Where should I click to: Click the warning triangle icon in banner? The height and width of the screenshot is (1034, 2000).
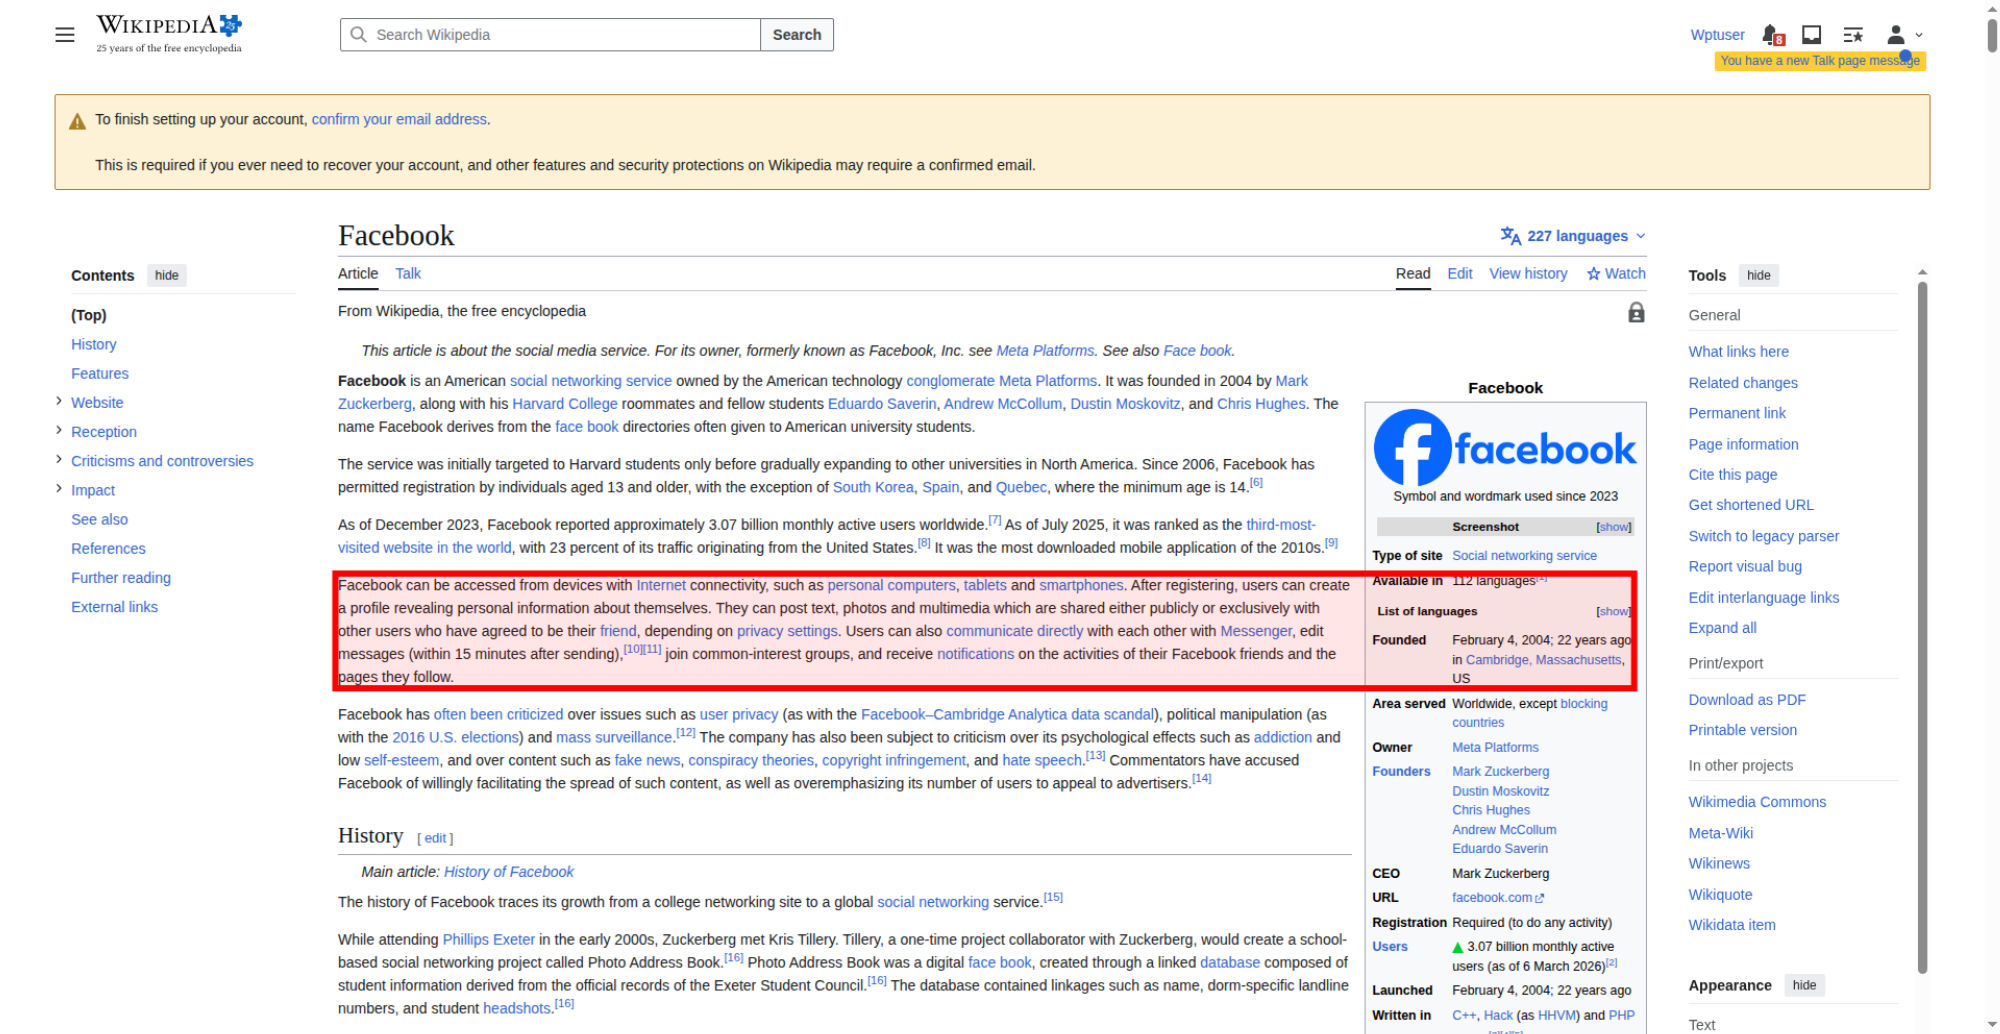(77, 122)
